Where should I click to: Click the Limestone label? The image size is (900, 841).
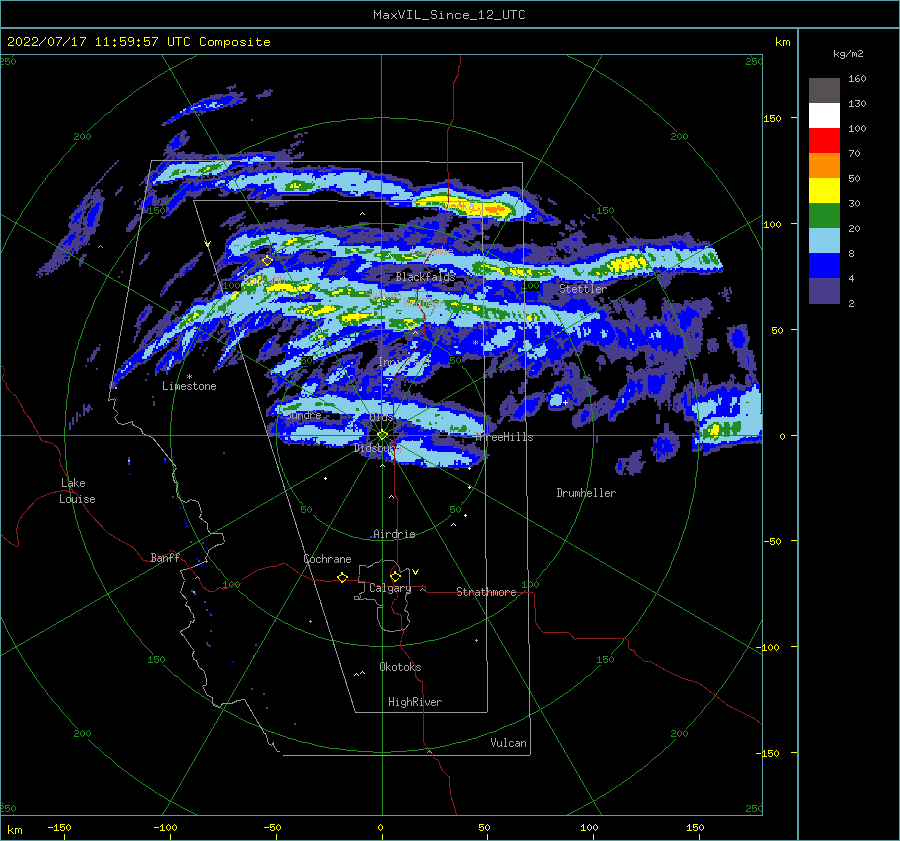pyautogui.click(x=189, y=386)
